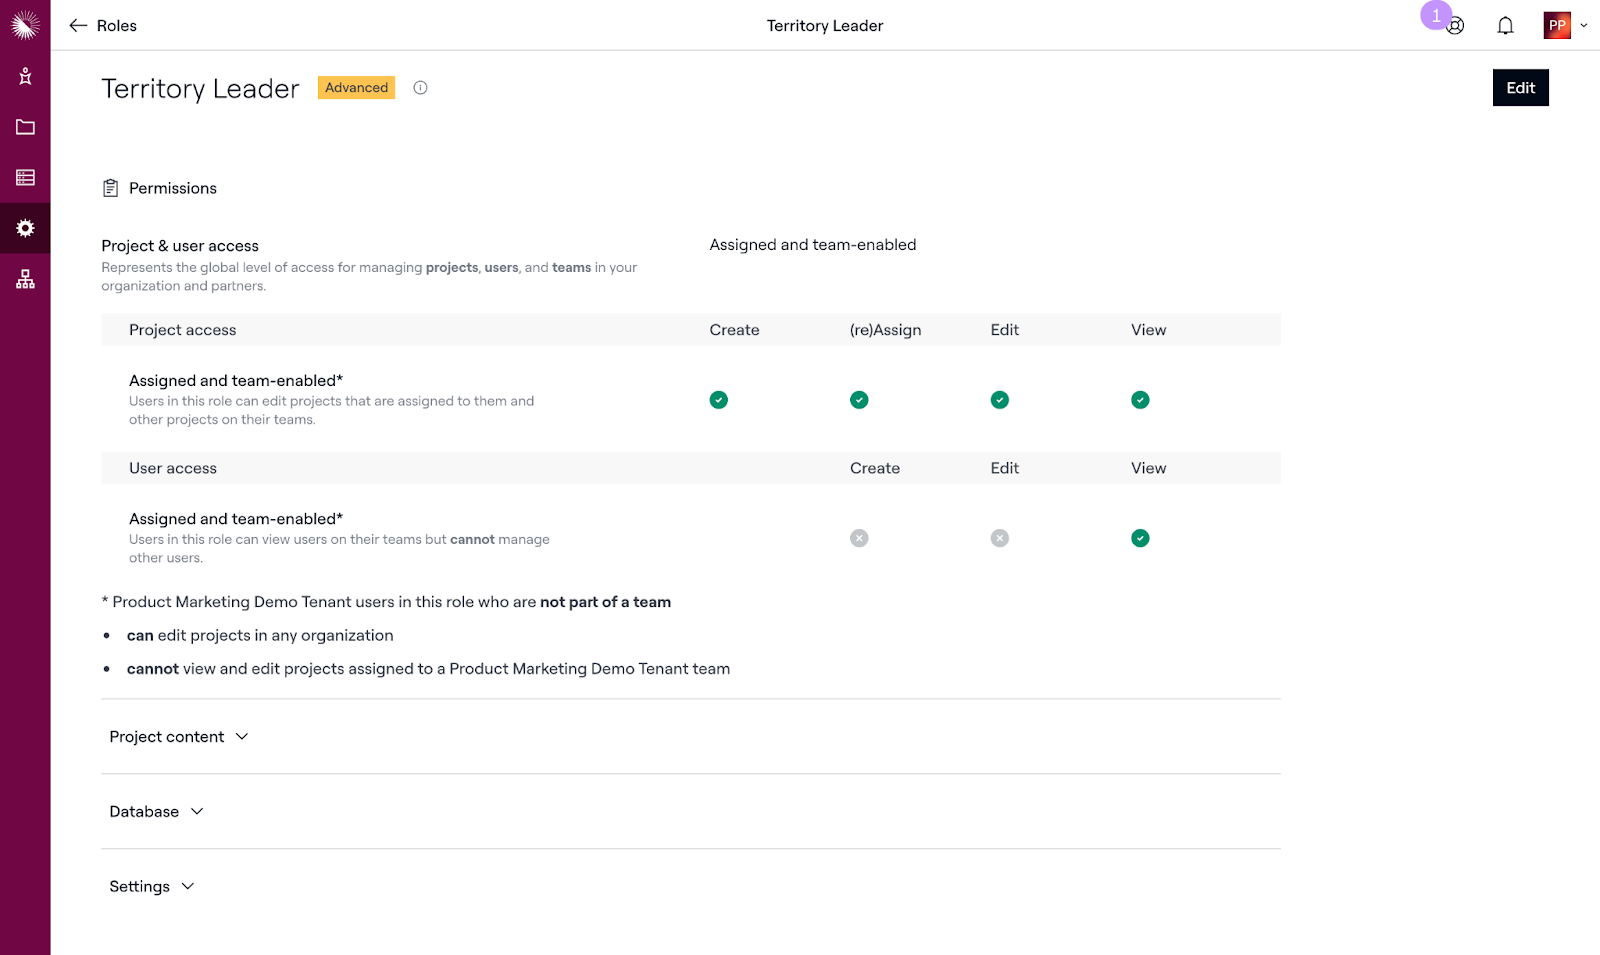Go back to Roles
The height and width of the screenshot is (955, 1600).
103,26
